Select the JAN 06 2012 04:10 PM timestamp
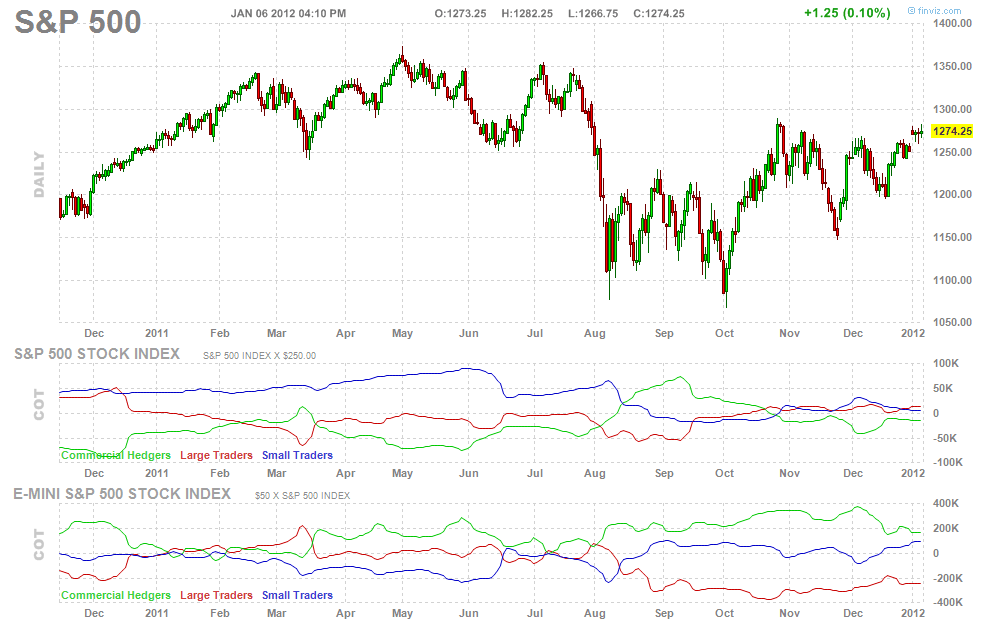This screenshot has width=1006, height=629. [288, 13]
